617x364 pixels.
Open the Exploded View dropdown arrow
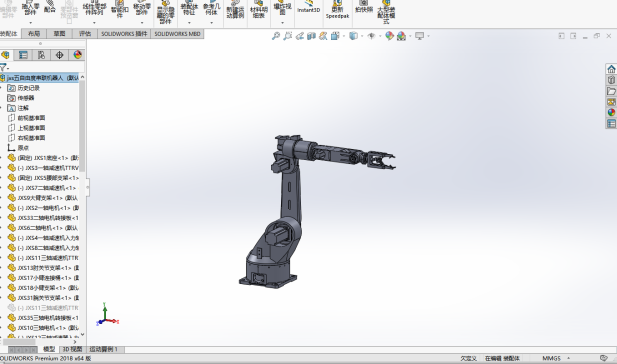click(x=282, y=23)
